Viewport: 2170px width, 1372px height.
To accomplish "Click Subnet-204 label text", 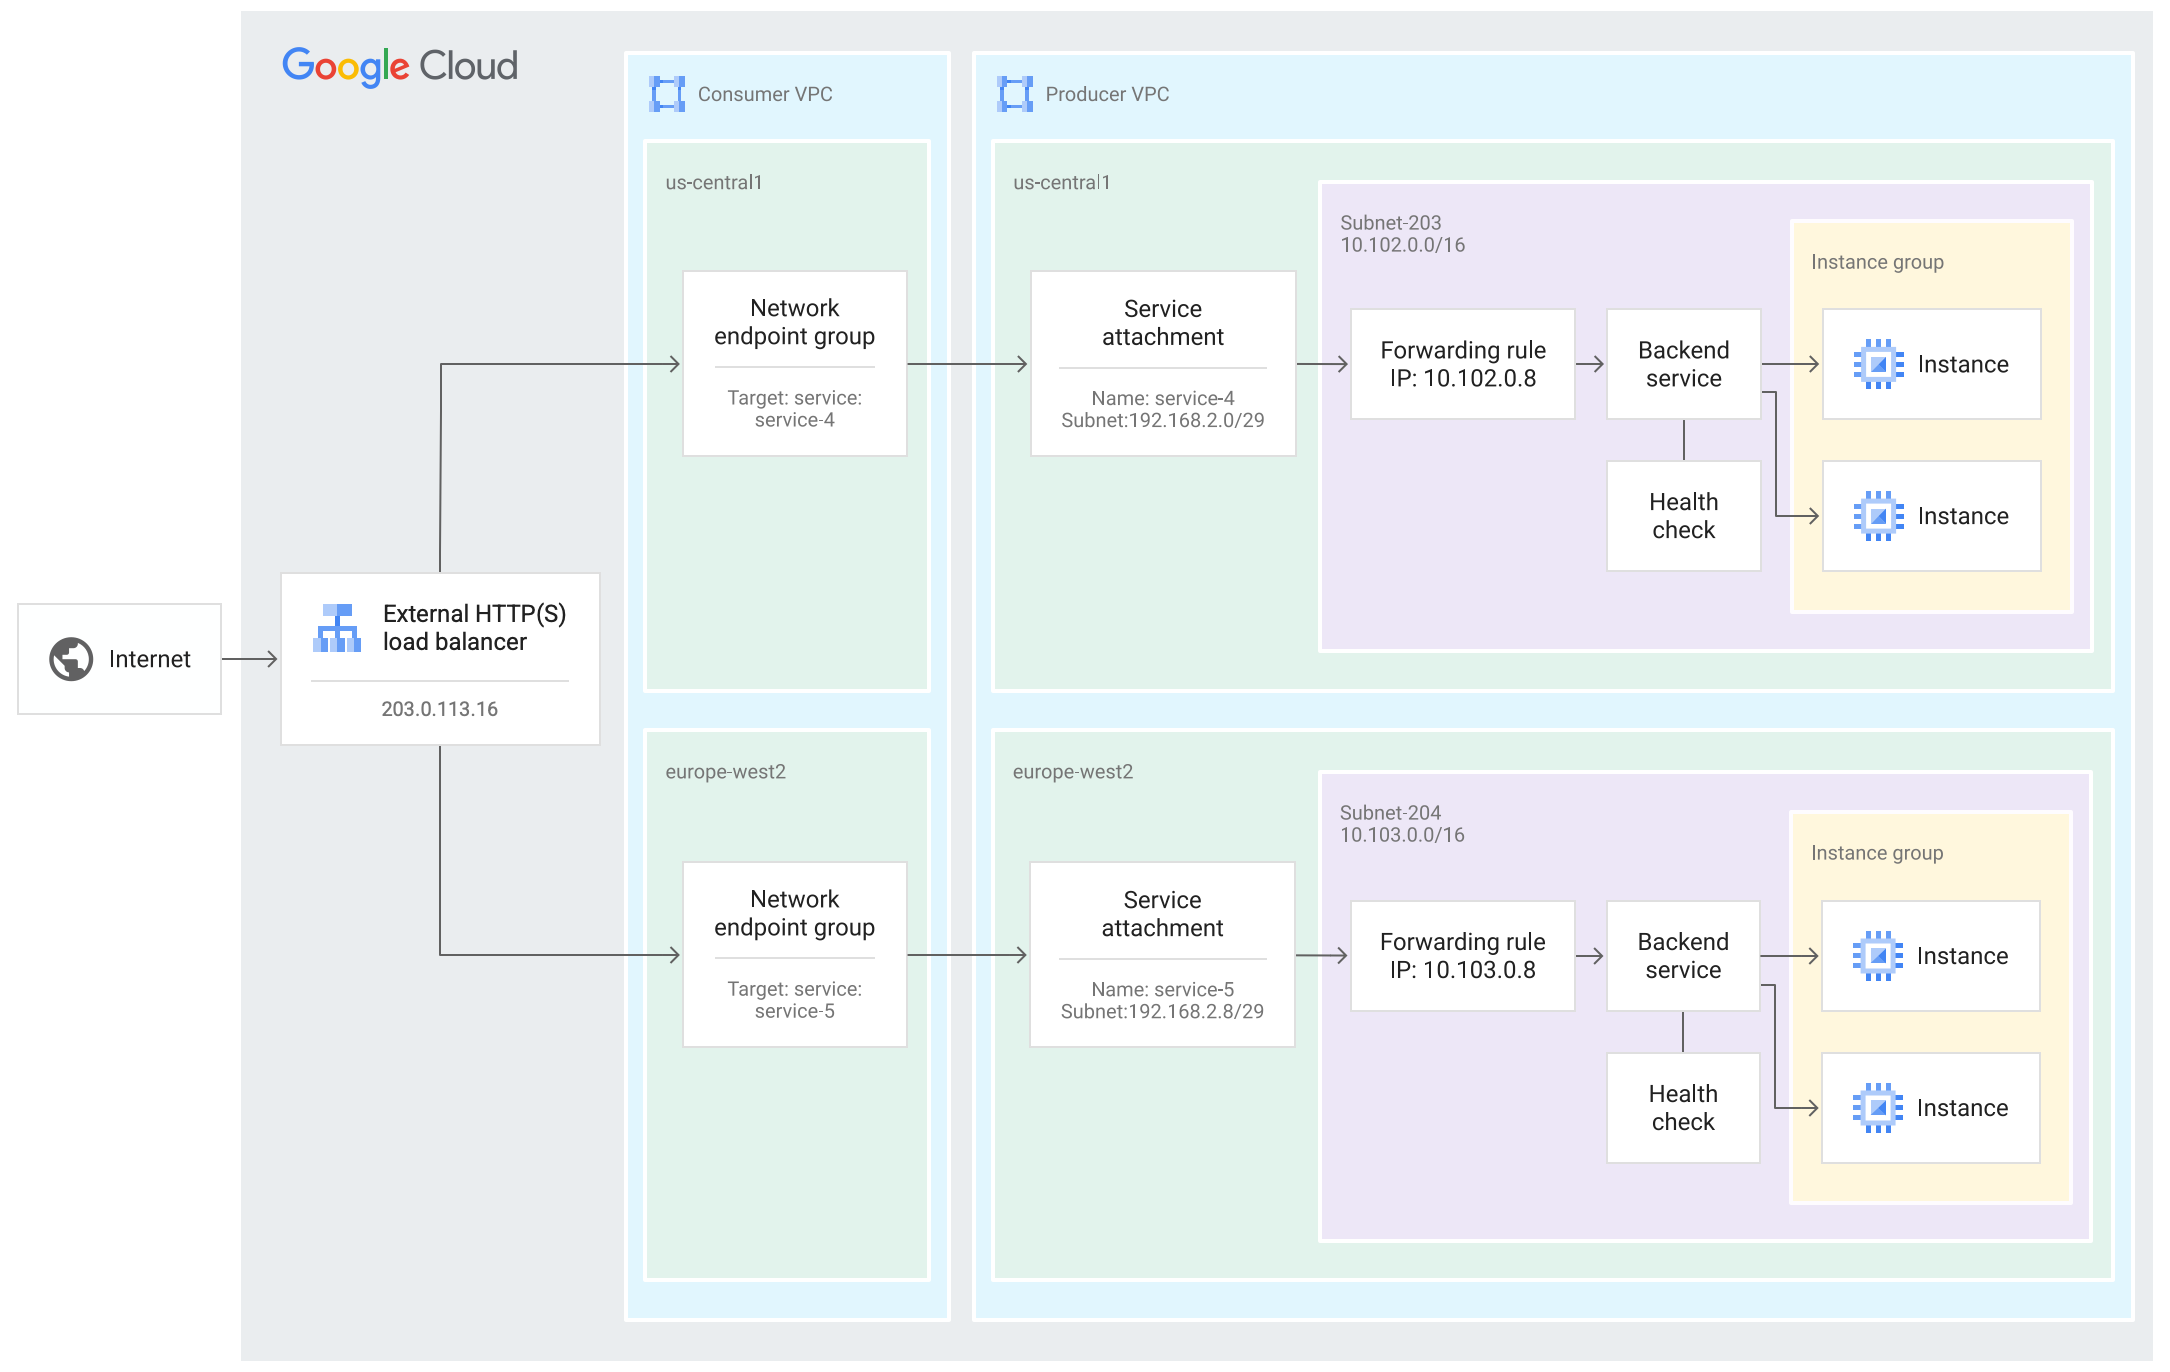I will 1390,813.
